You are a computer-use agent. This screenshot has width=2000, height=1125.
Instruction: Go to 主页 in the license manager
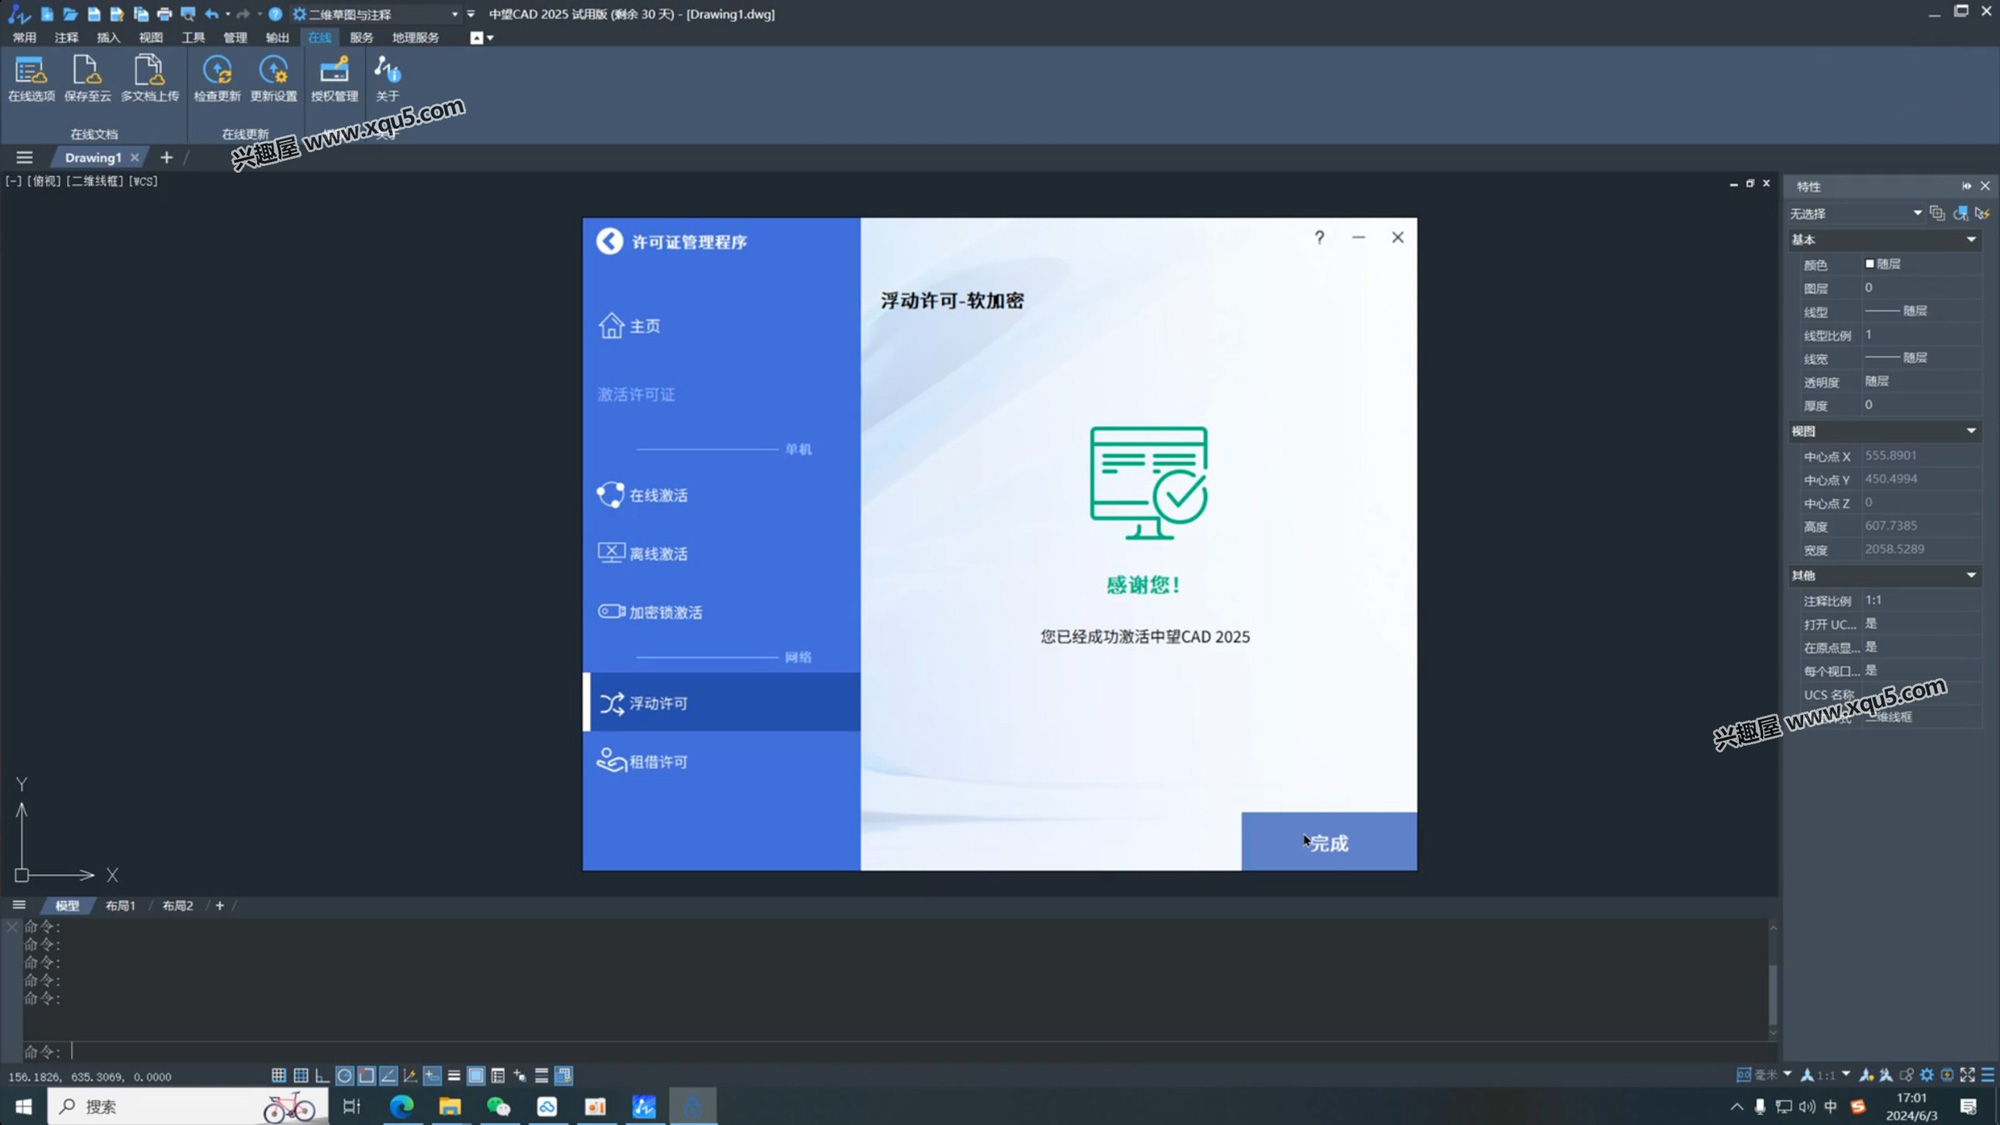(721, 326)
